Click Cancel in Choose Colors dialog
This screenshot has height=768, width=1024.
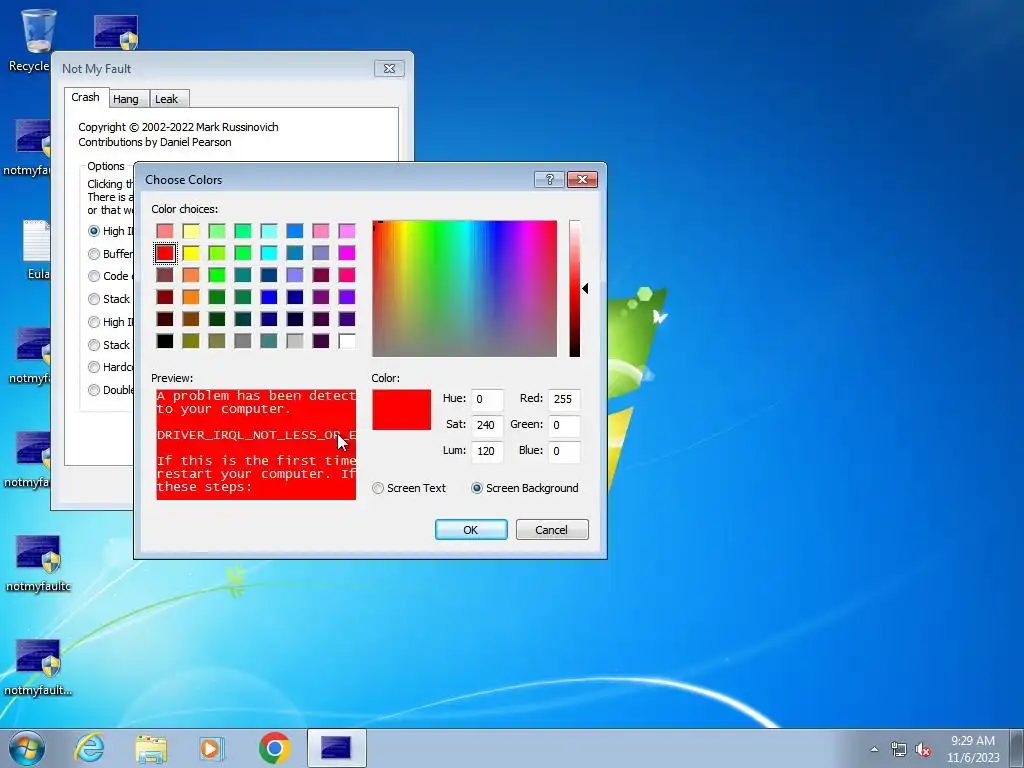(x=552, y=530)
